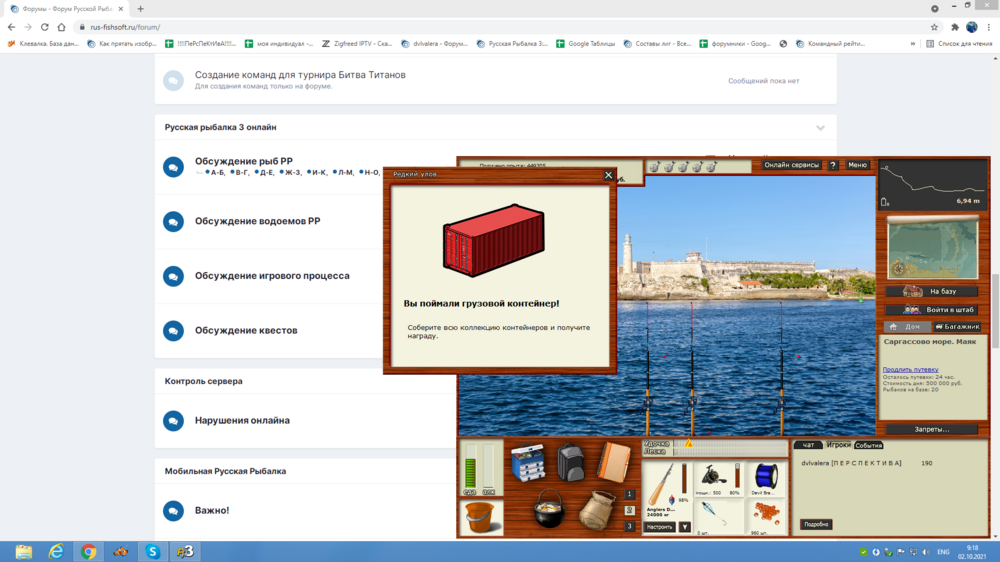Click forum icon beside Обсуждение квестов
This screenshot has height=562, width=1000.
pos(173,330)
